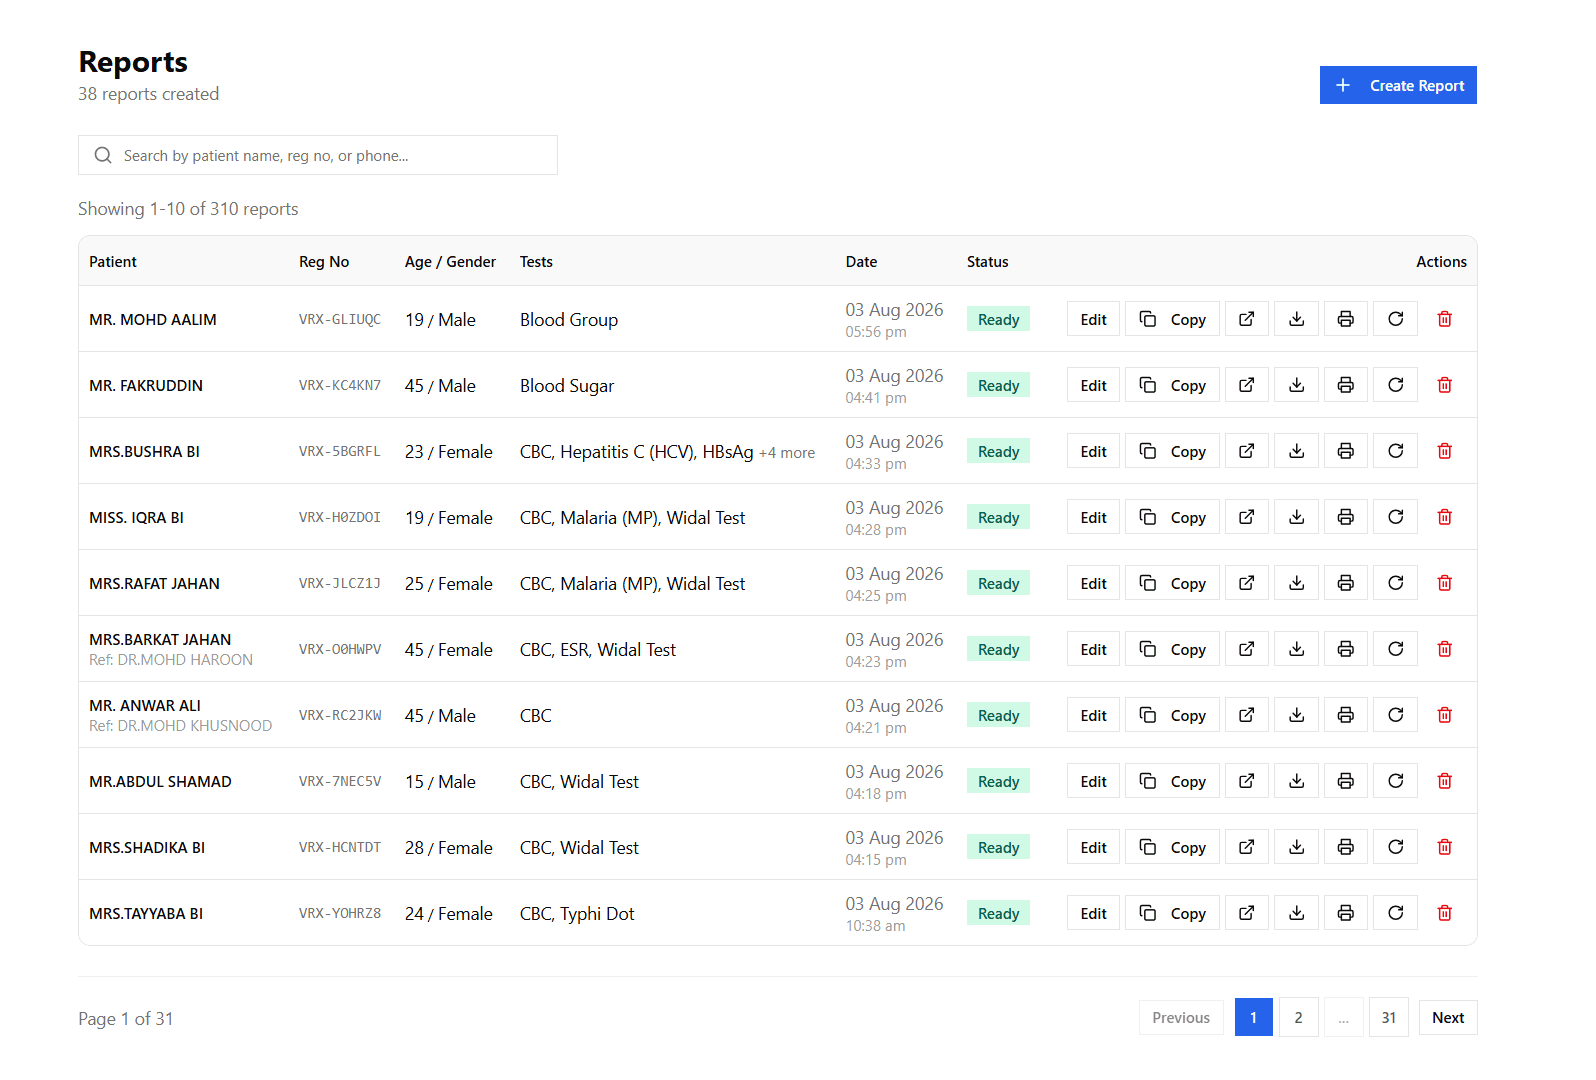Open MR. MOHD AALIM report in new tab

[x=1247, y=319]
